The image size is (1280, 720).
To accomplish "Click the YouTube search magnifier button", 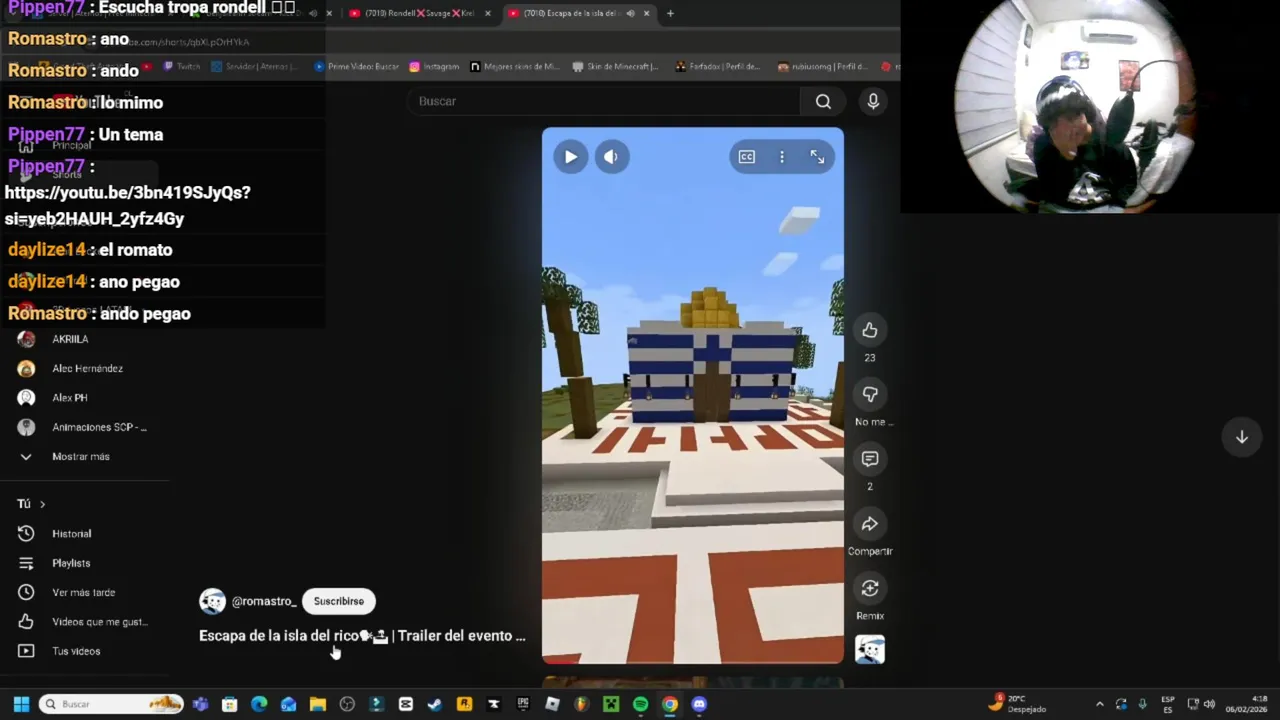I will pos(823,101).
